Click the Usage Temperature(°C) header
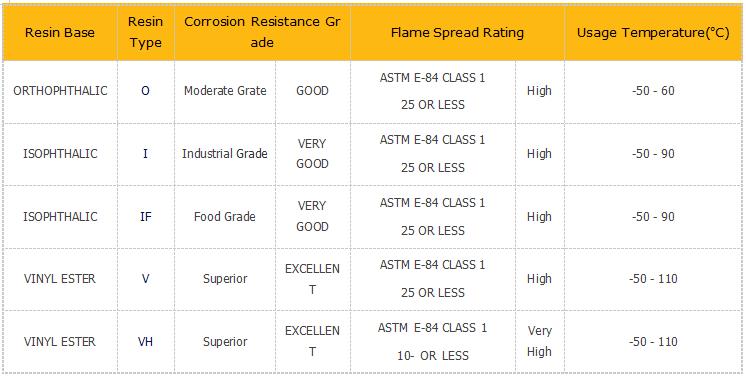Screen dimensions: 746x376 (x=653, y=33)
